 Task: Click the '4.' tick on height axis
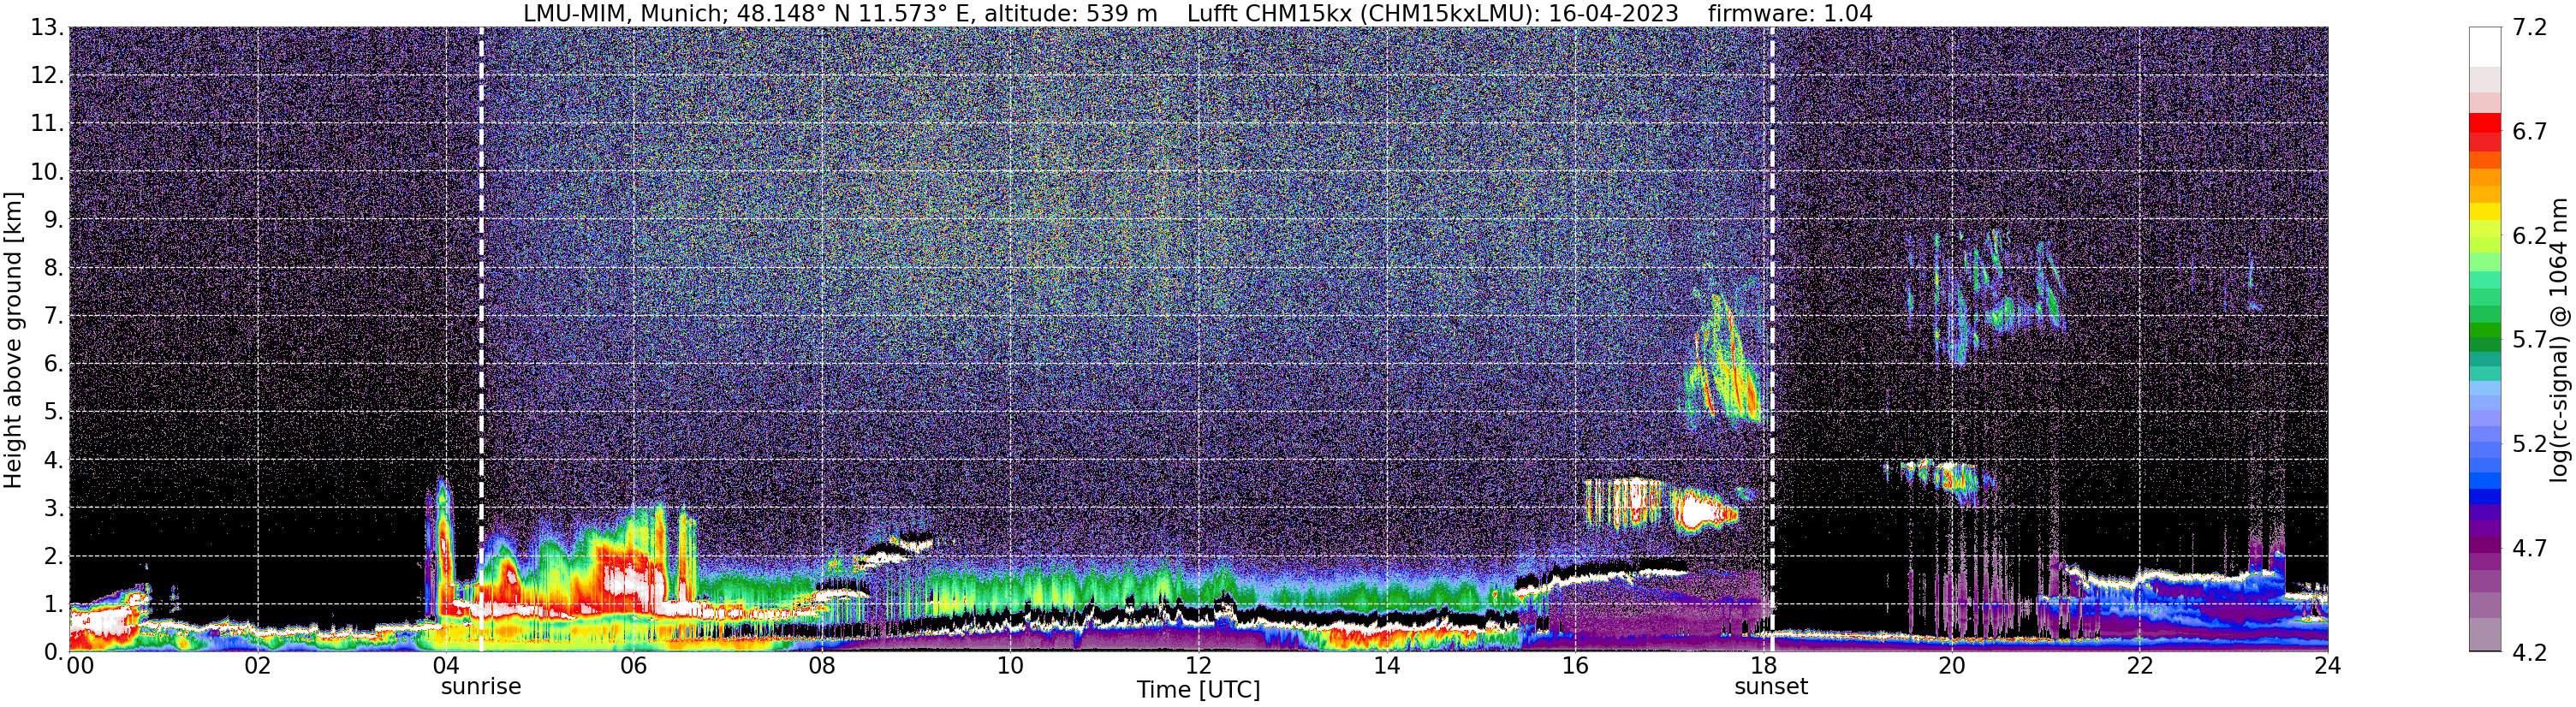[x=53, y=460]
